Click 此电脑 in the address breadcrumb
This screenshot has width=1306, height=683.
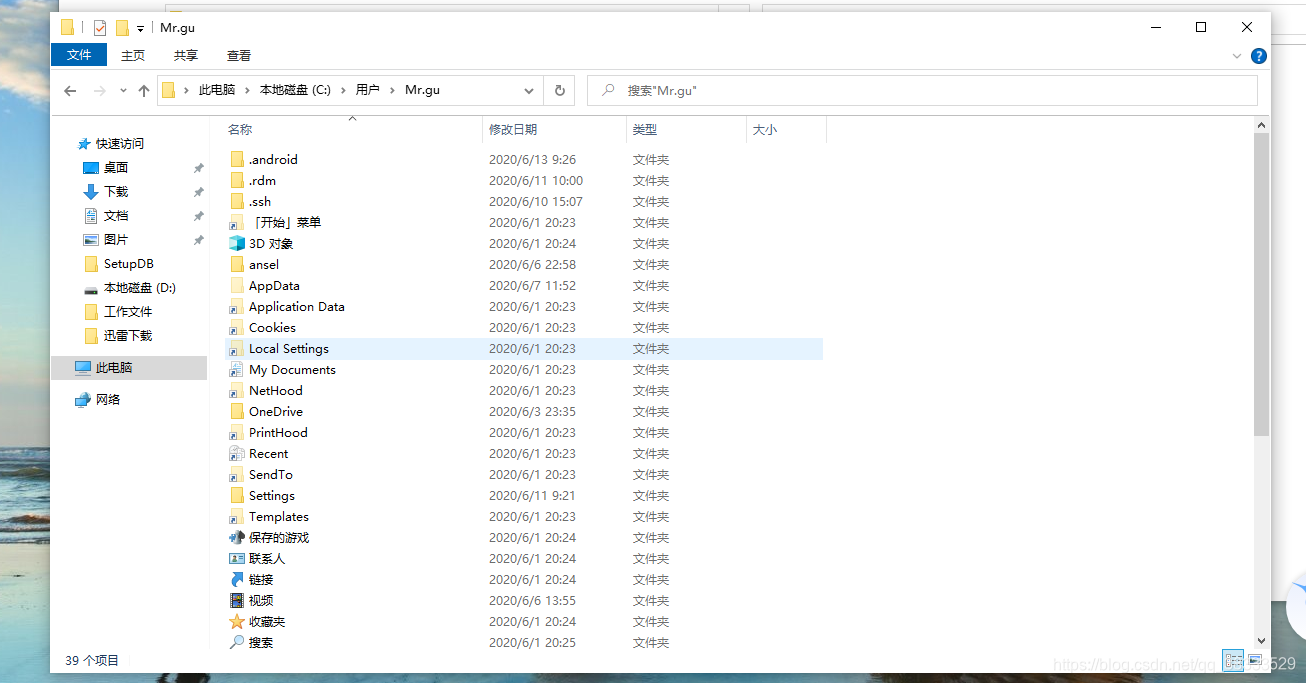pyautogui.click(x=217, y=90)
